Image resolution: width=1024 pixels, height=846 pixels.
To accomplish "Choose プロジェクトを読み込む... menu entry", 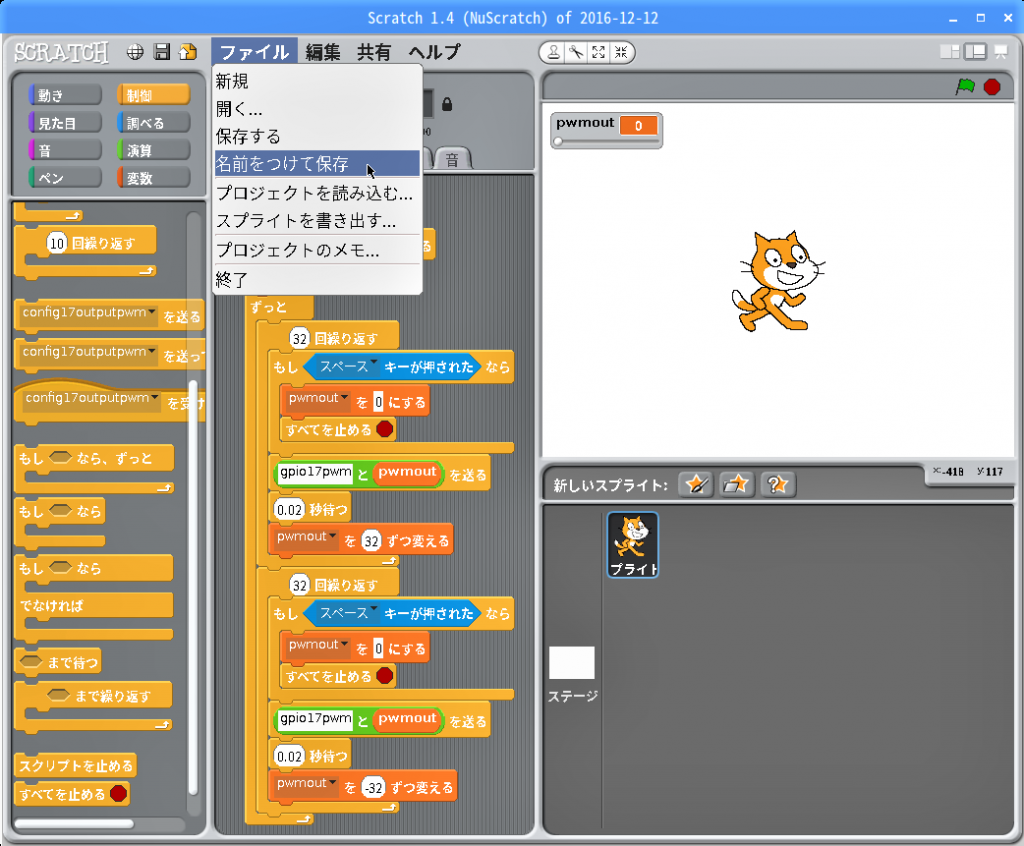I will click(x=317, y=193).
